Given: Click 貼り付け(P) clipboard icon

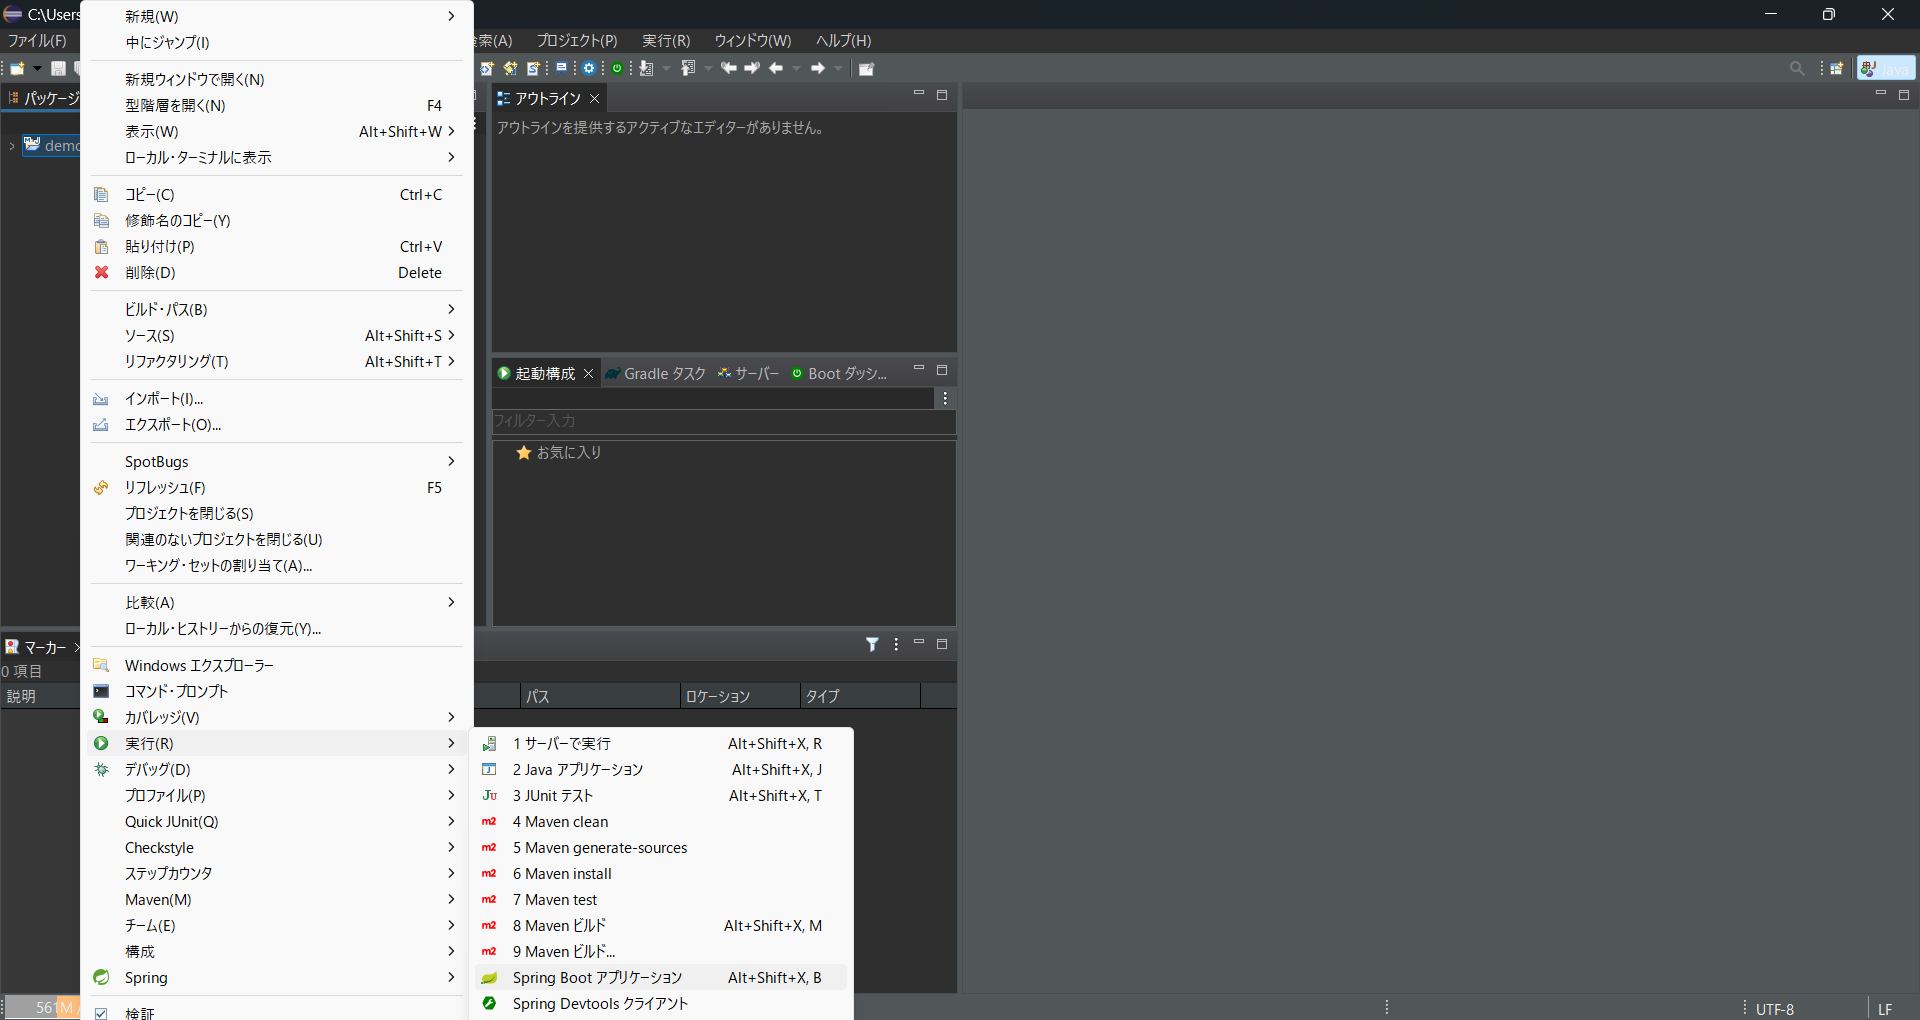Looking at the screenshot, I should [x=101, y=246].
